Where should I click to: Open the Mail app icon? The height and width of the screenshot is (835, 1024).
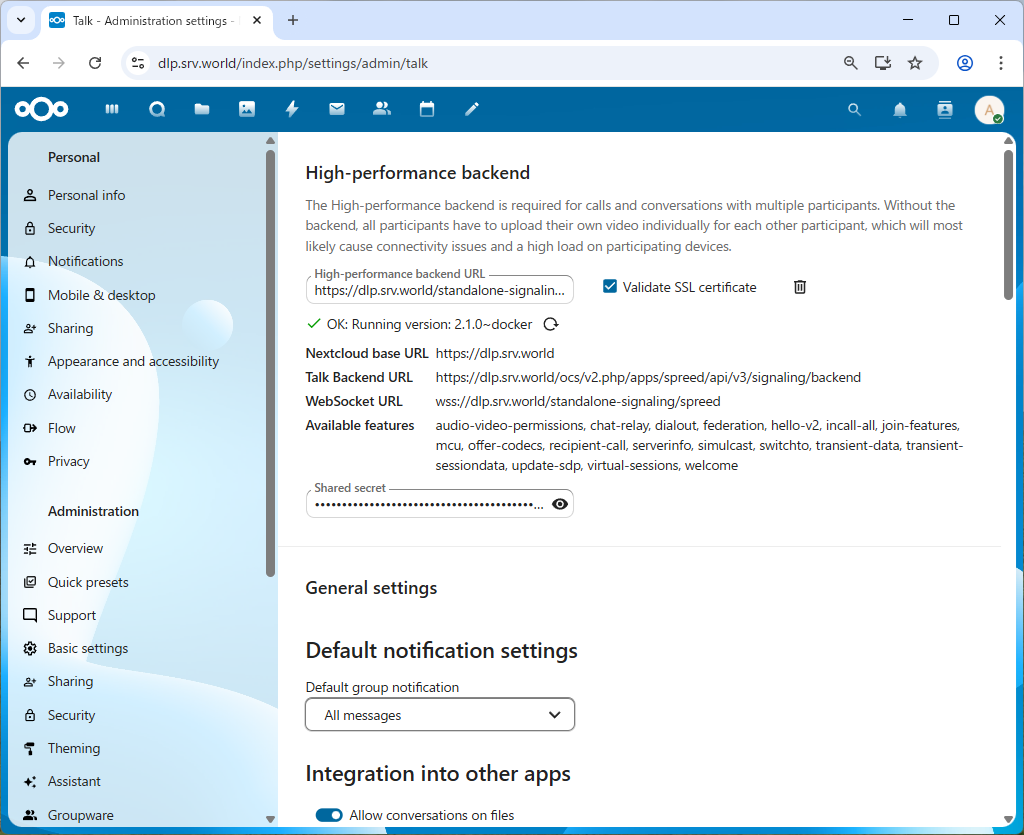tap(337, 109)
